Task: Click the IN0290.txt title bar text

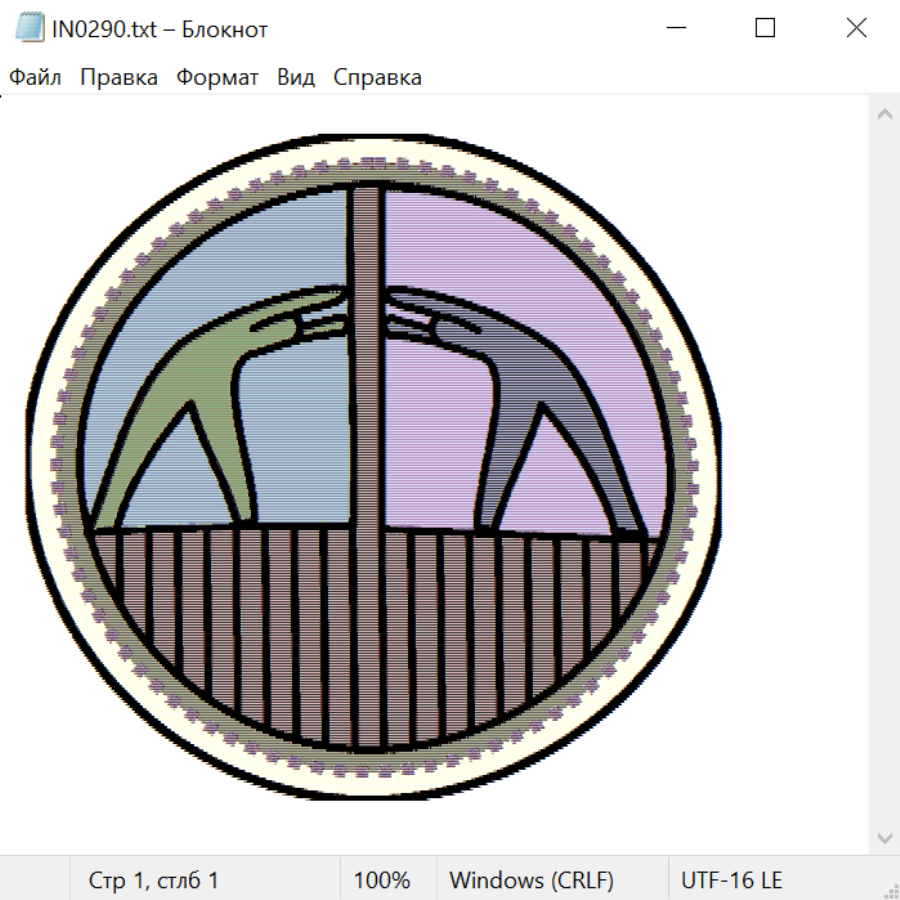Action: point(160,29)
